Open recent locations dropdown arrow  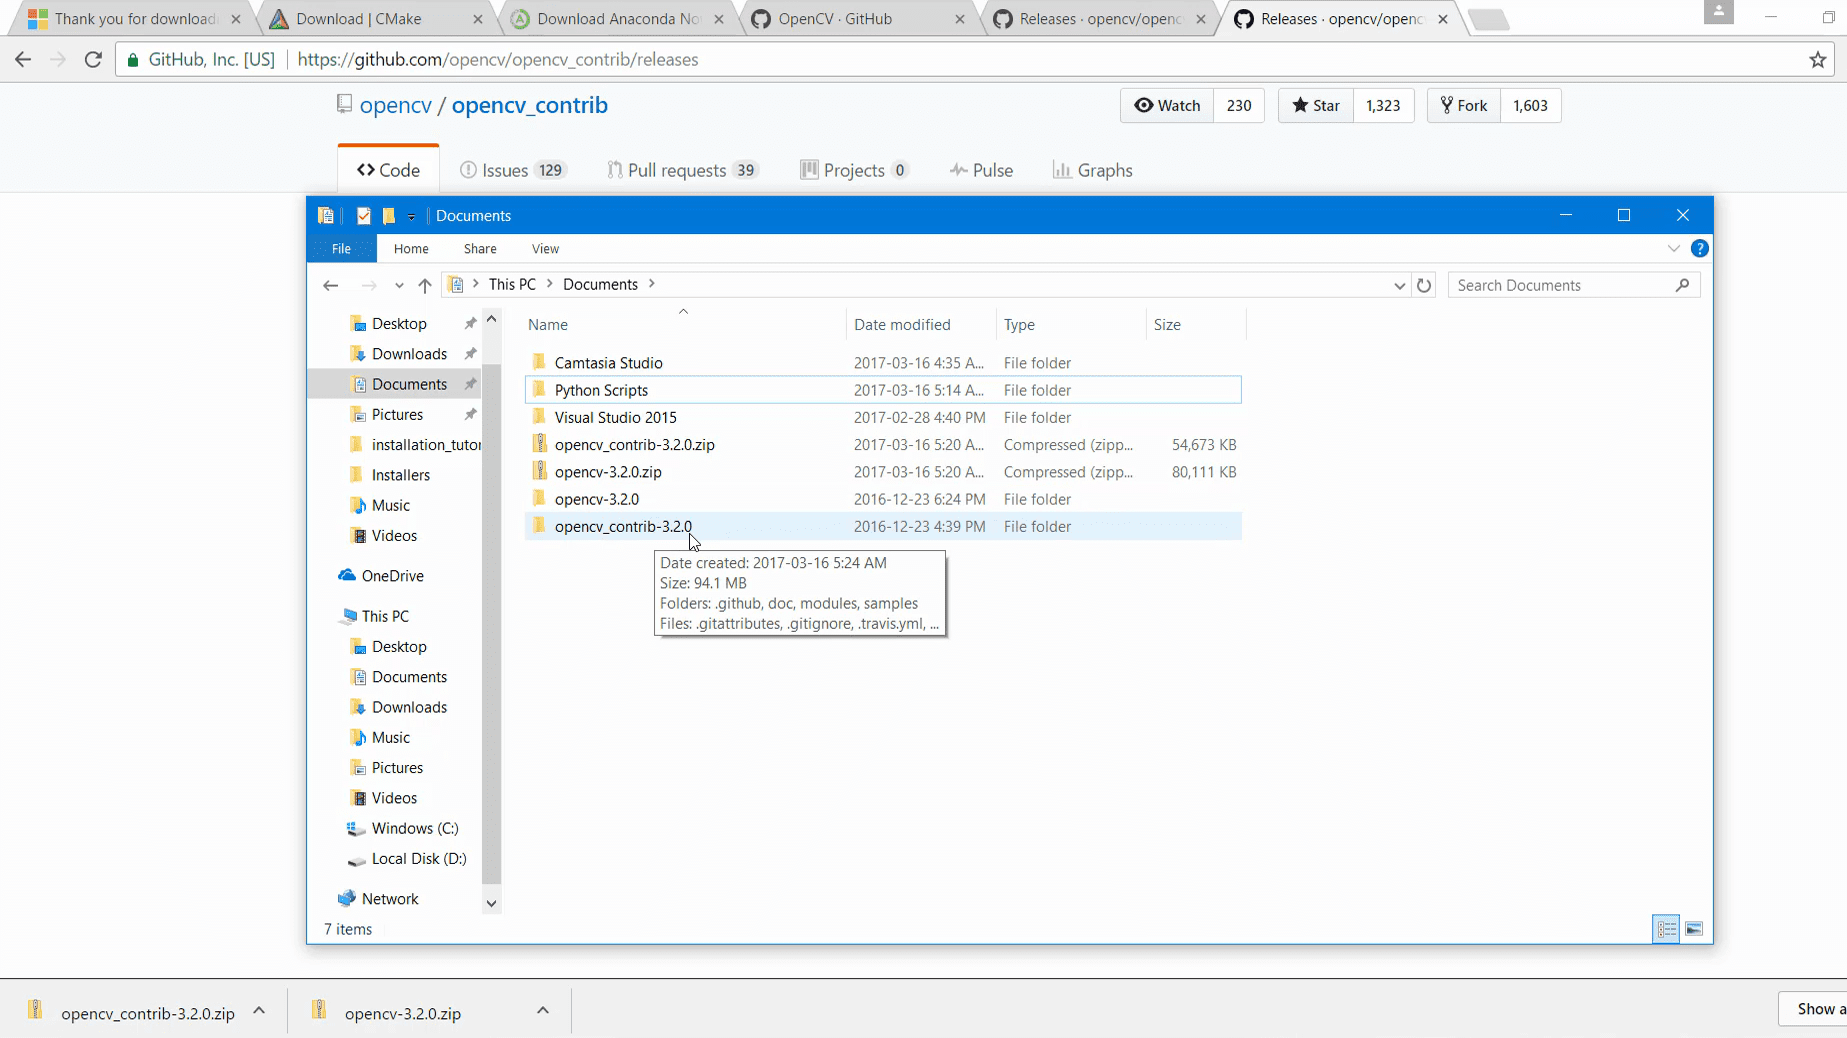399,285
